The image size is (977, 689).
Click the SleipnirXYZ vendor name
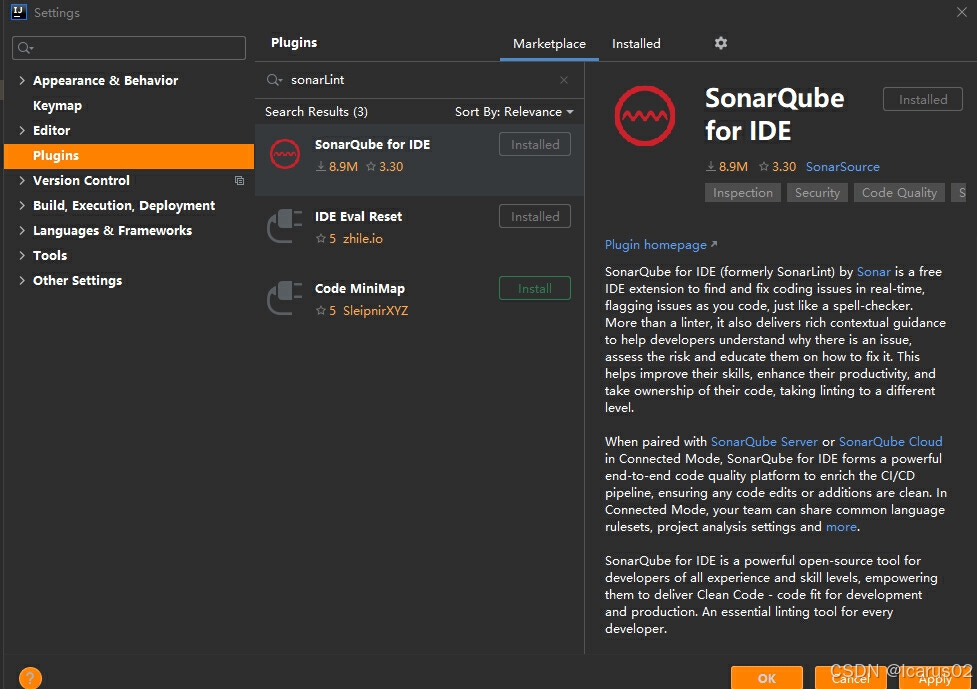pyautogui.click(x=375, y=311)
